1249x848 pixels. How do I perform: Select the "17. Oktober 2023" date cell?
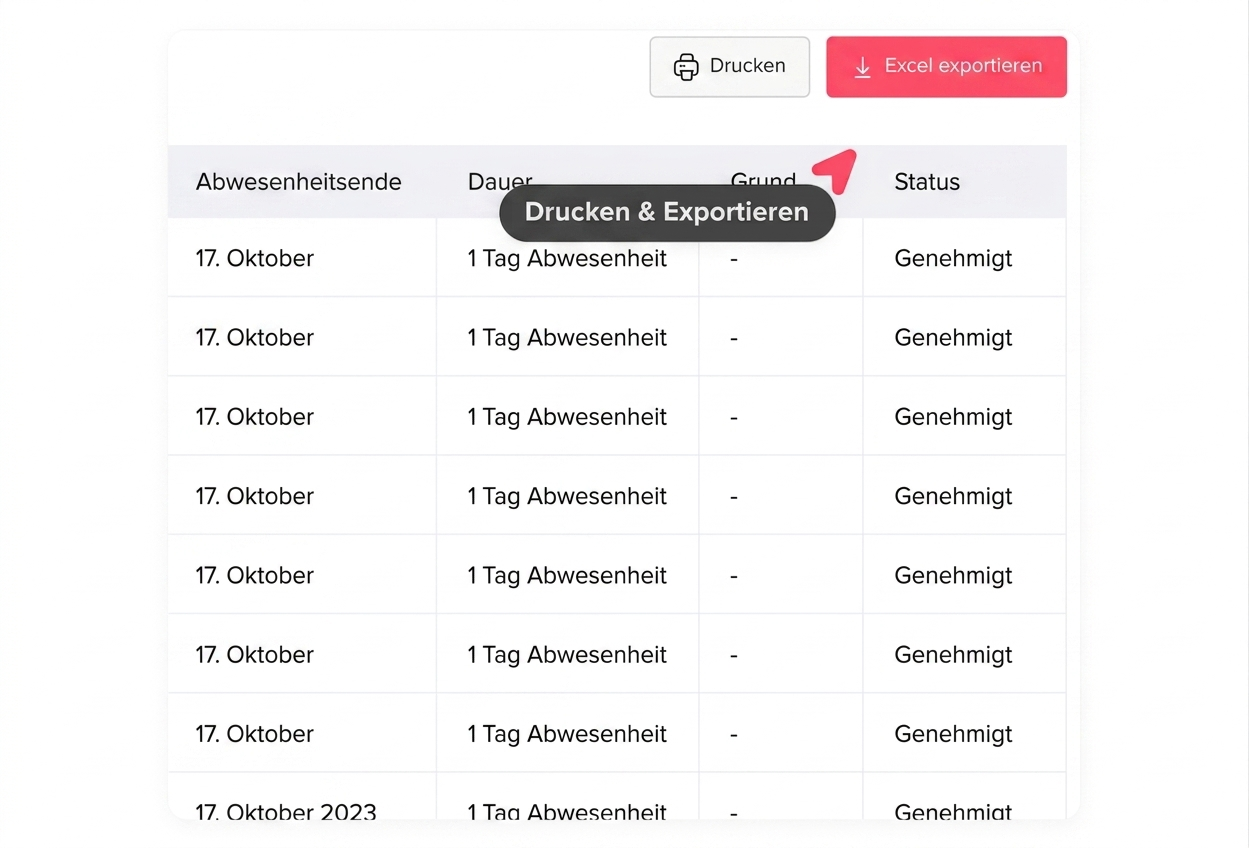[286, 811]
